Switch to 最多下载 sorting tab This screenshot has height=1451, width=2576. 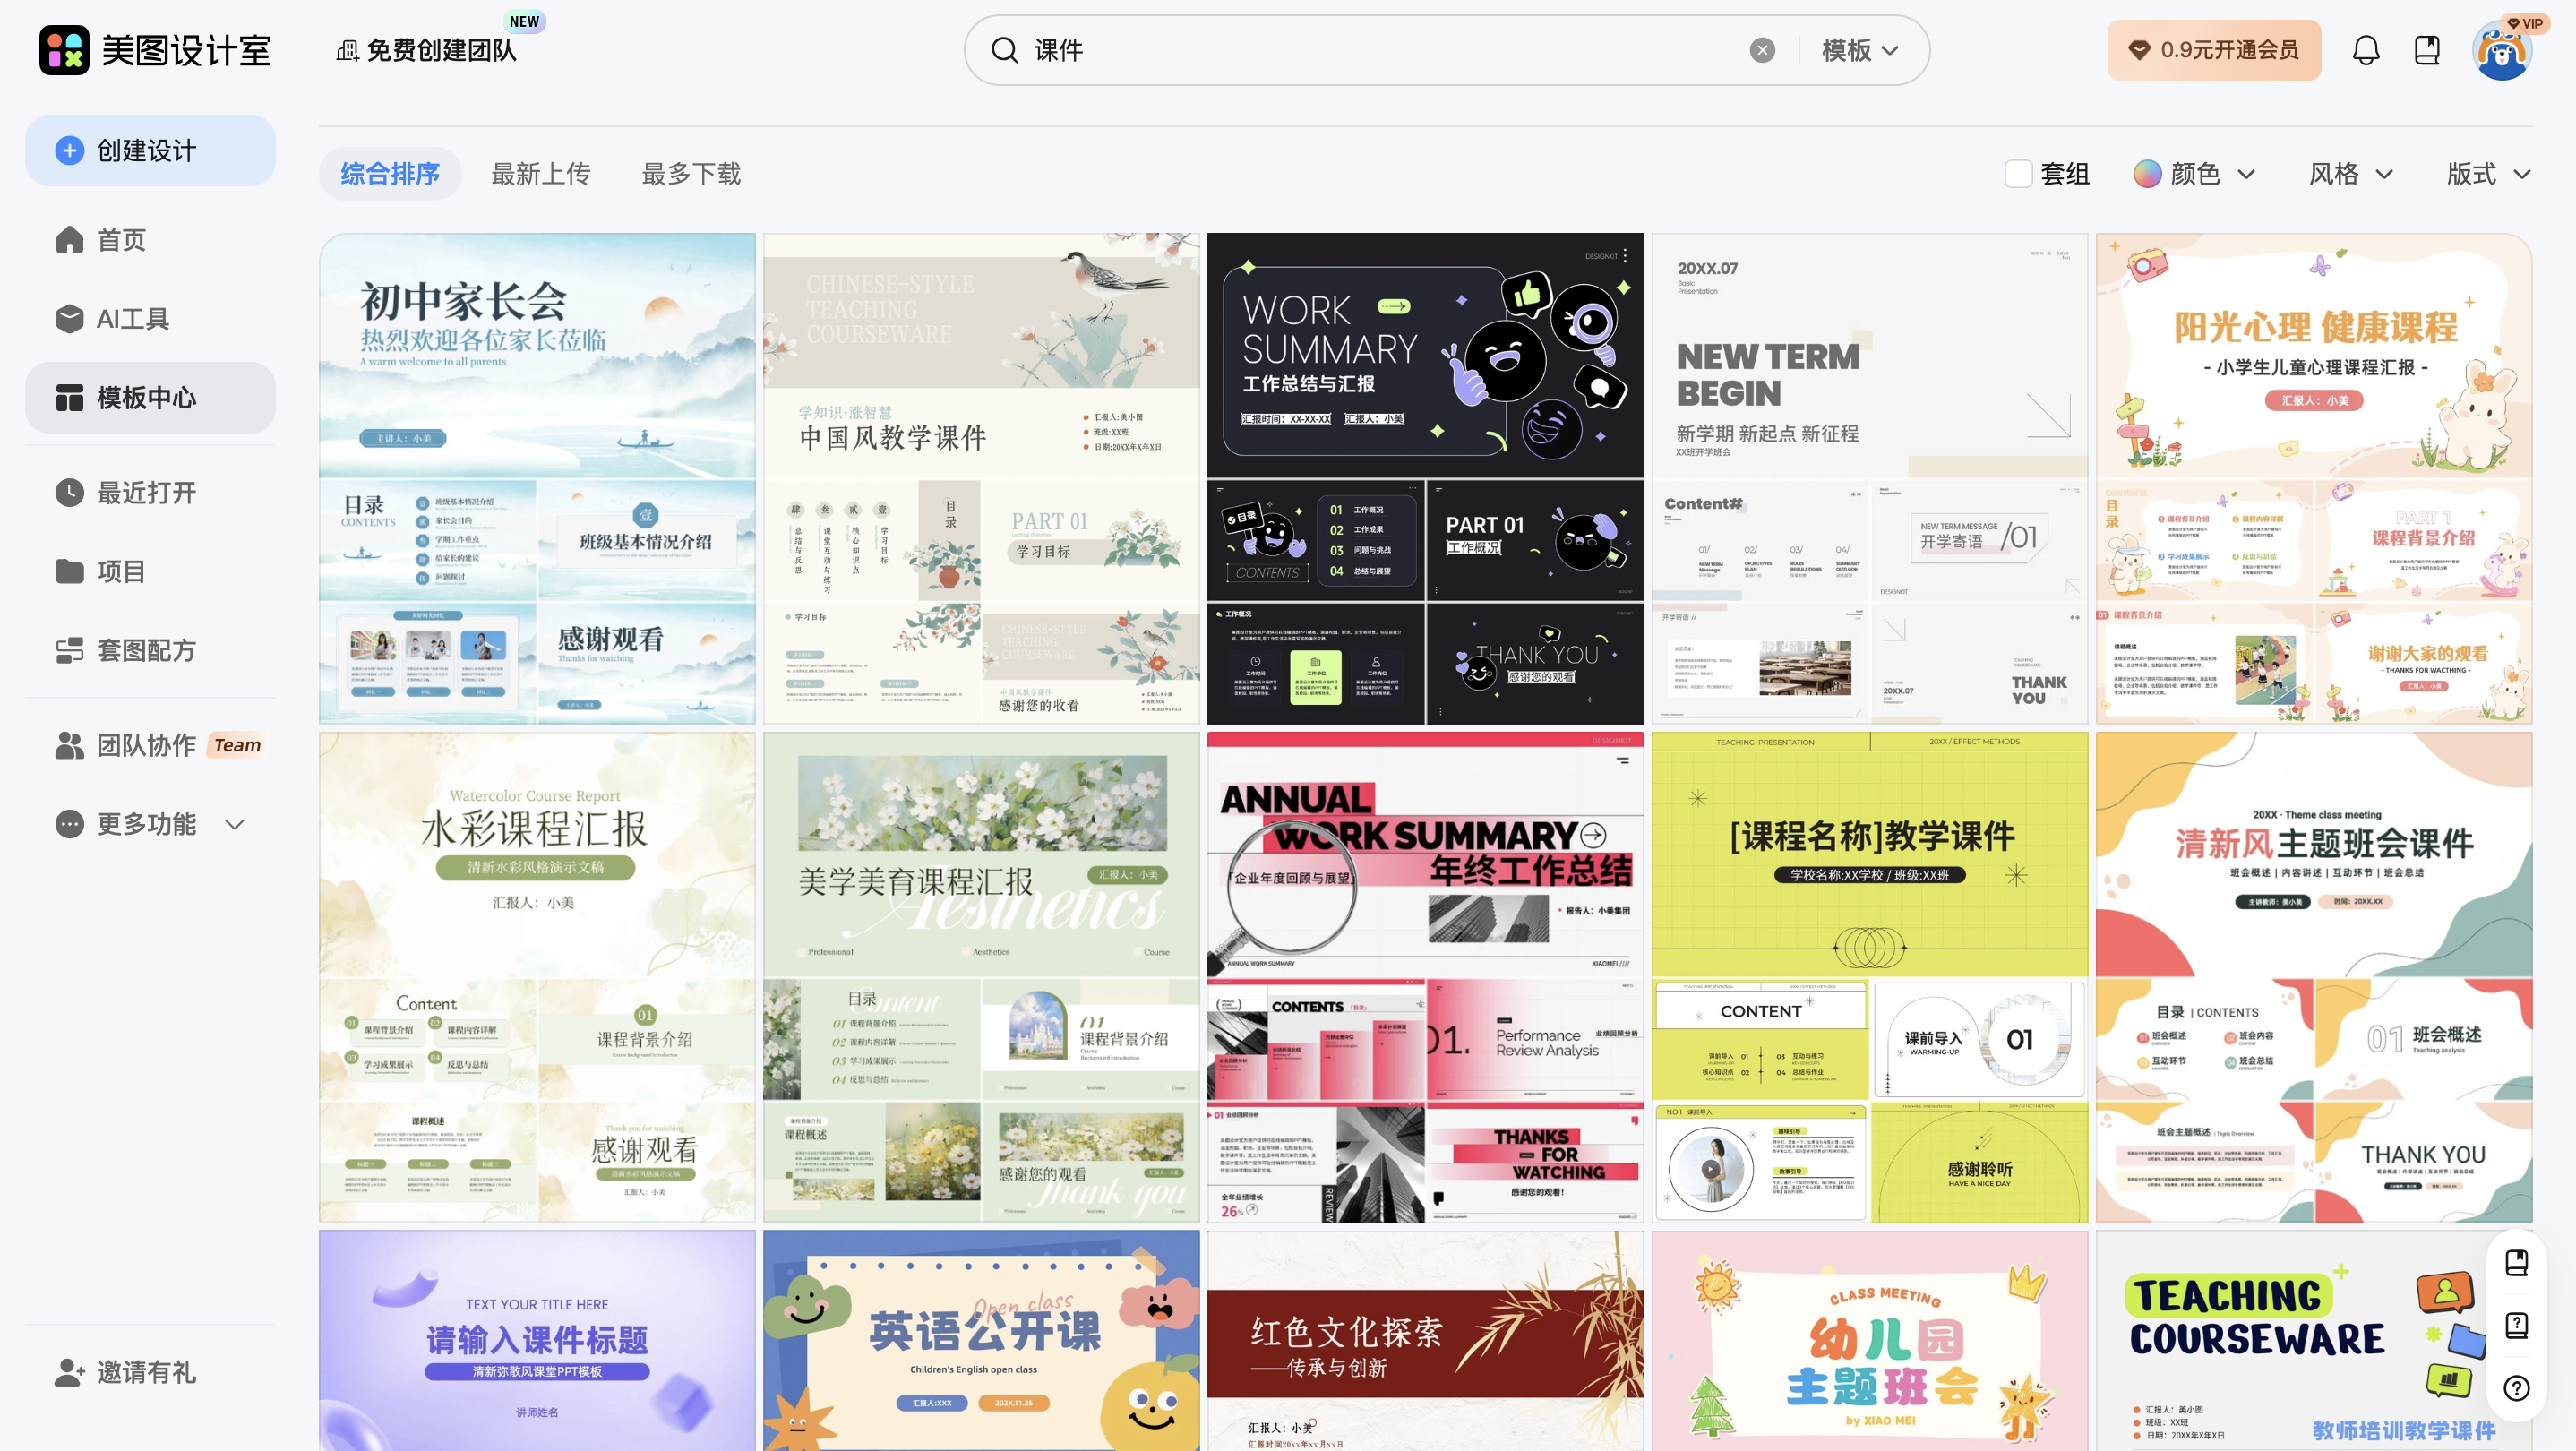pyautogui.click(x=691, y=174)
